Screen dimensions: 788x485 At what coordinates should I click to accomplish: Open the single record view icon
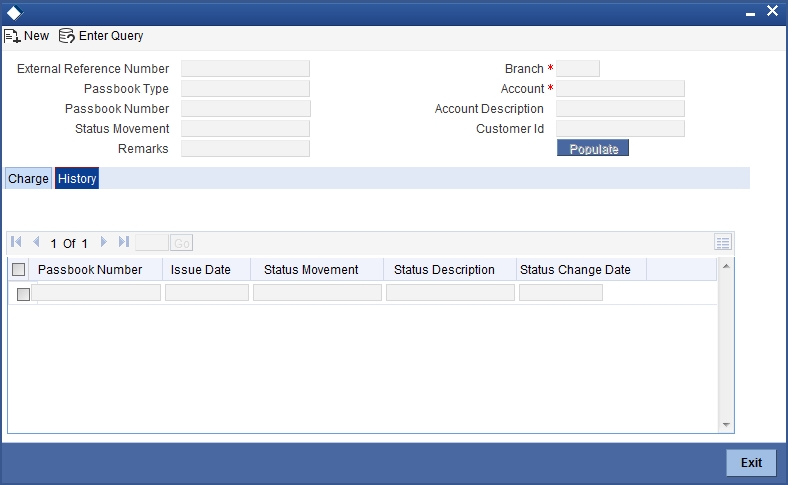(x=723, y=242)
